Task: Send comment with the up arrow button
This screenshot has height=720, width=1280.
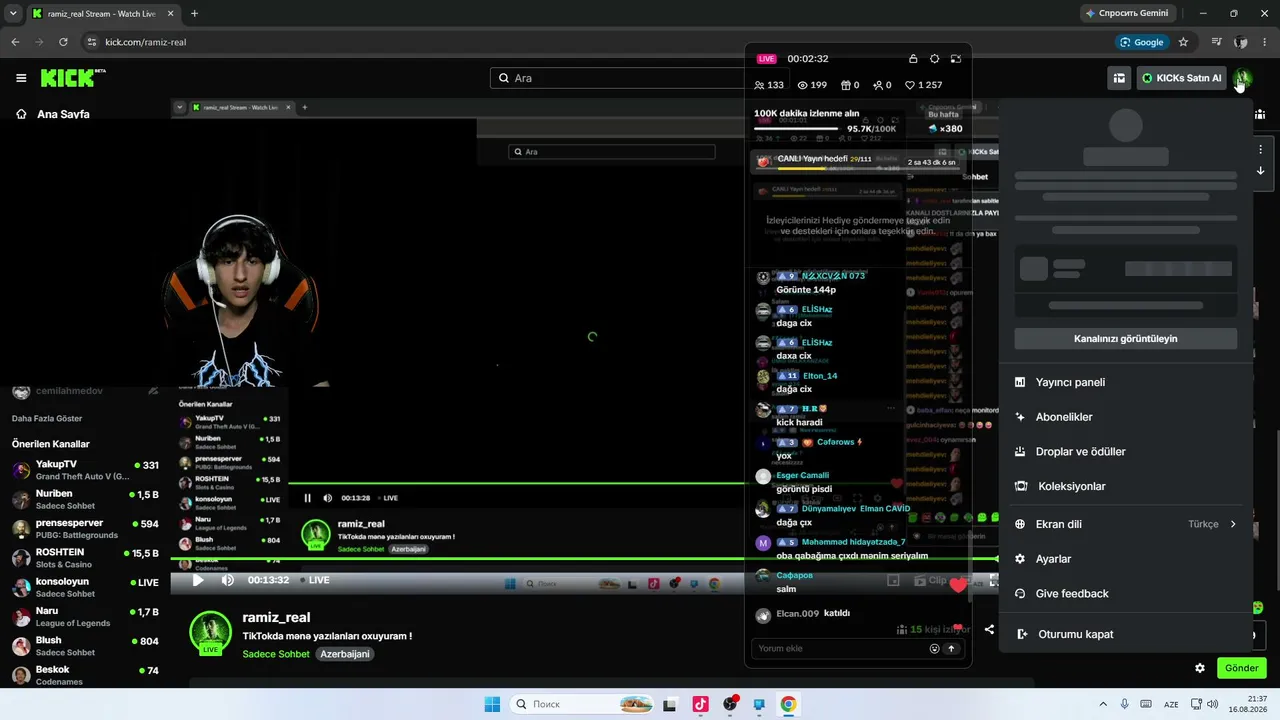Action: [951, 648]
